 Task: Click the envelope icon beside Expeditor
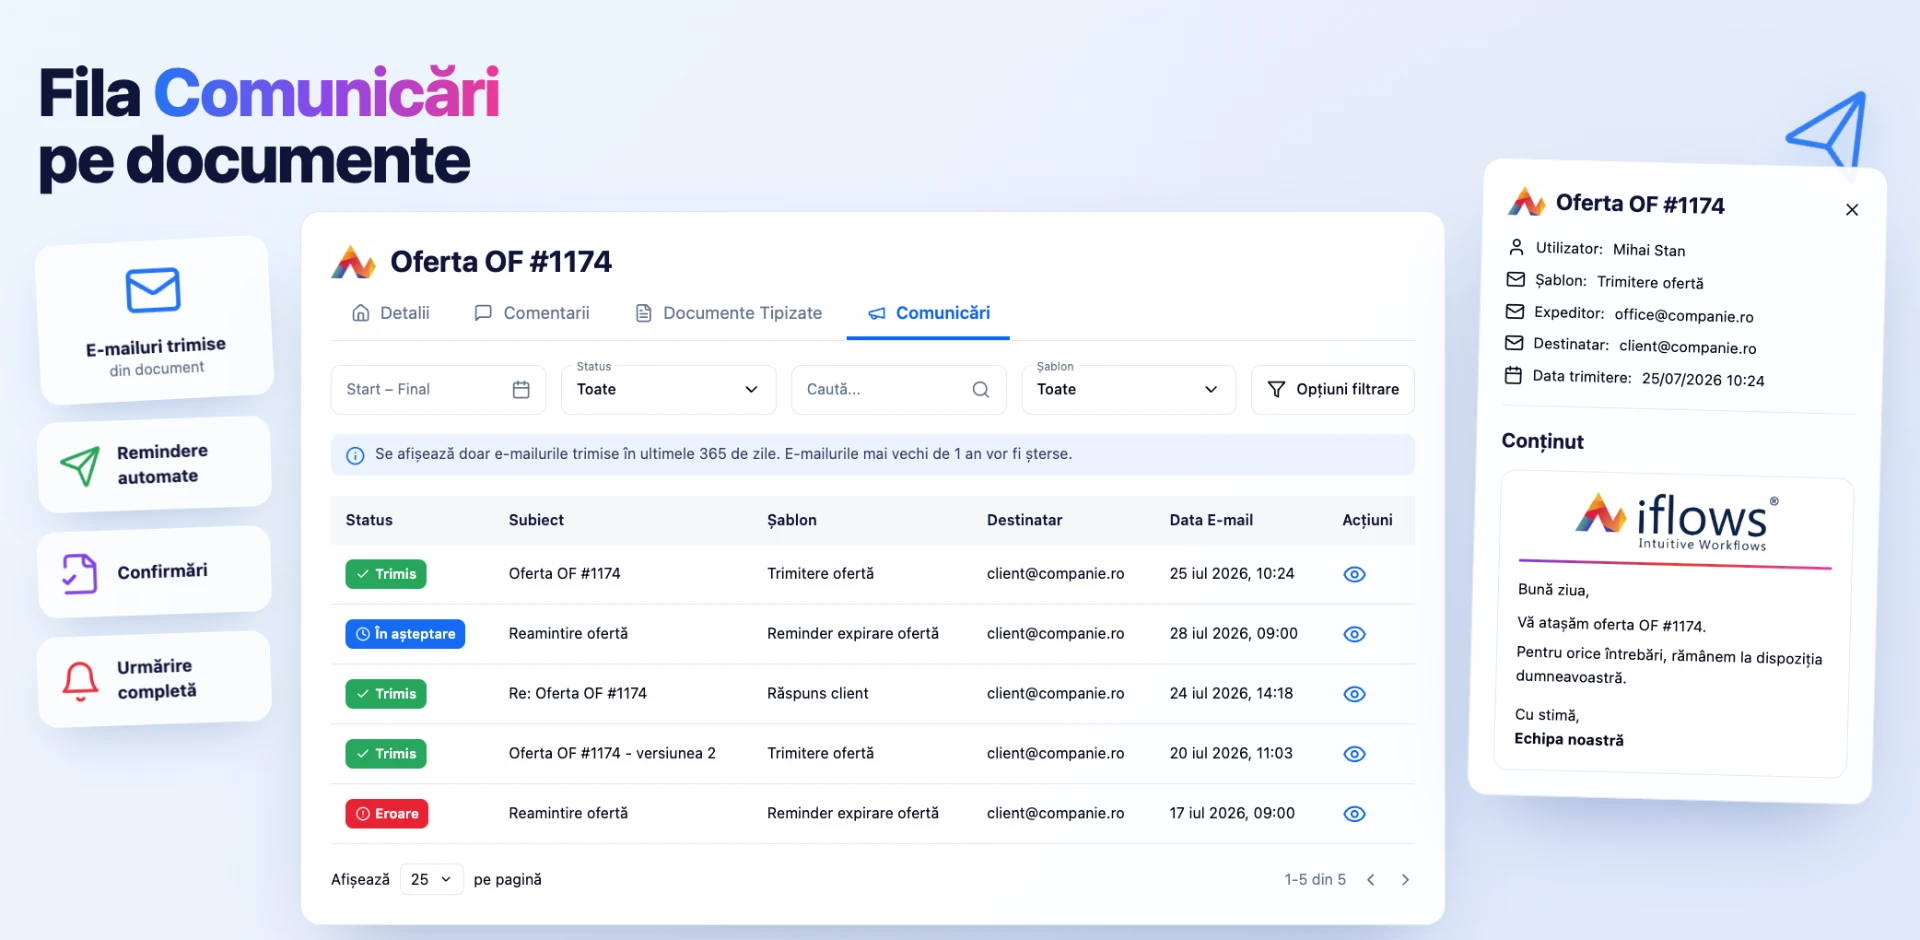coord(1515,311)
